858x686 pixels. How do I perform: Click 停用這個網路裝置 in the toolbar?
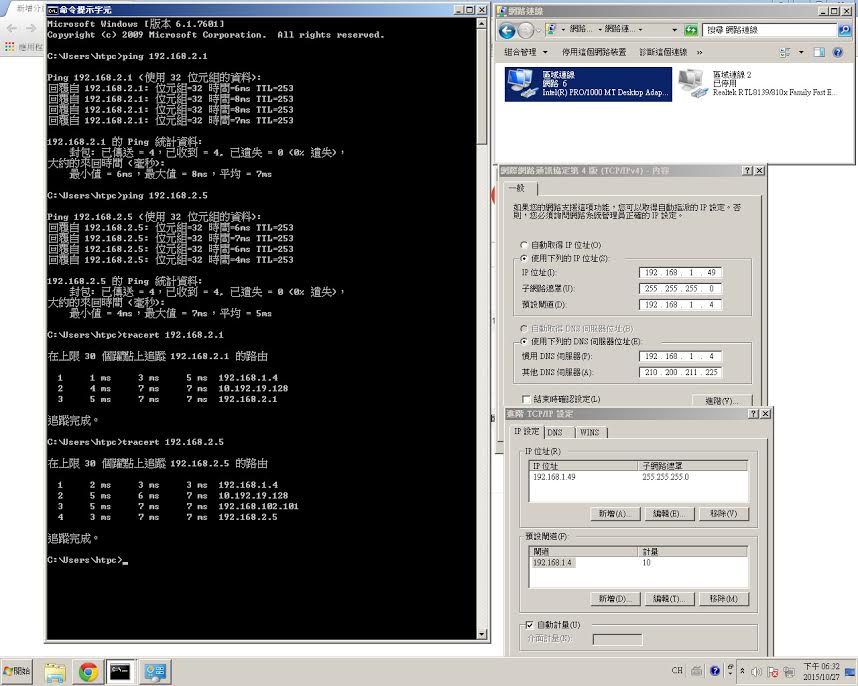pos(594,52)
